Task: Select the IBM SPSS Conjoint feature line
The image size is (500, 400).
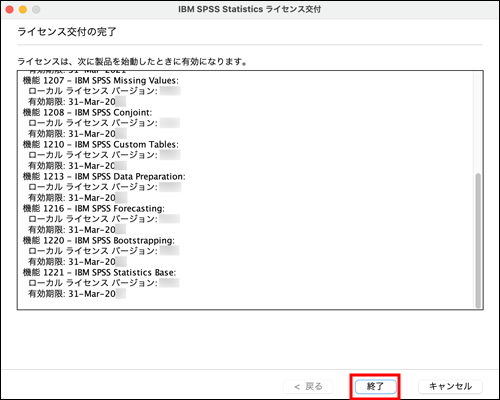Action: [x=87, y=113]
